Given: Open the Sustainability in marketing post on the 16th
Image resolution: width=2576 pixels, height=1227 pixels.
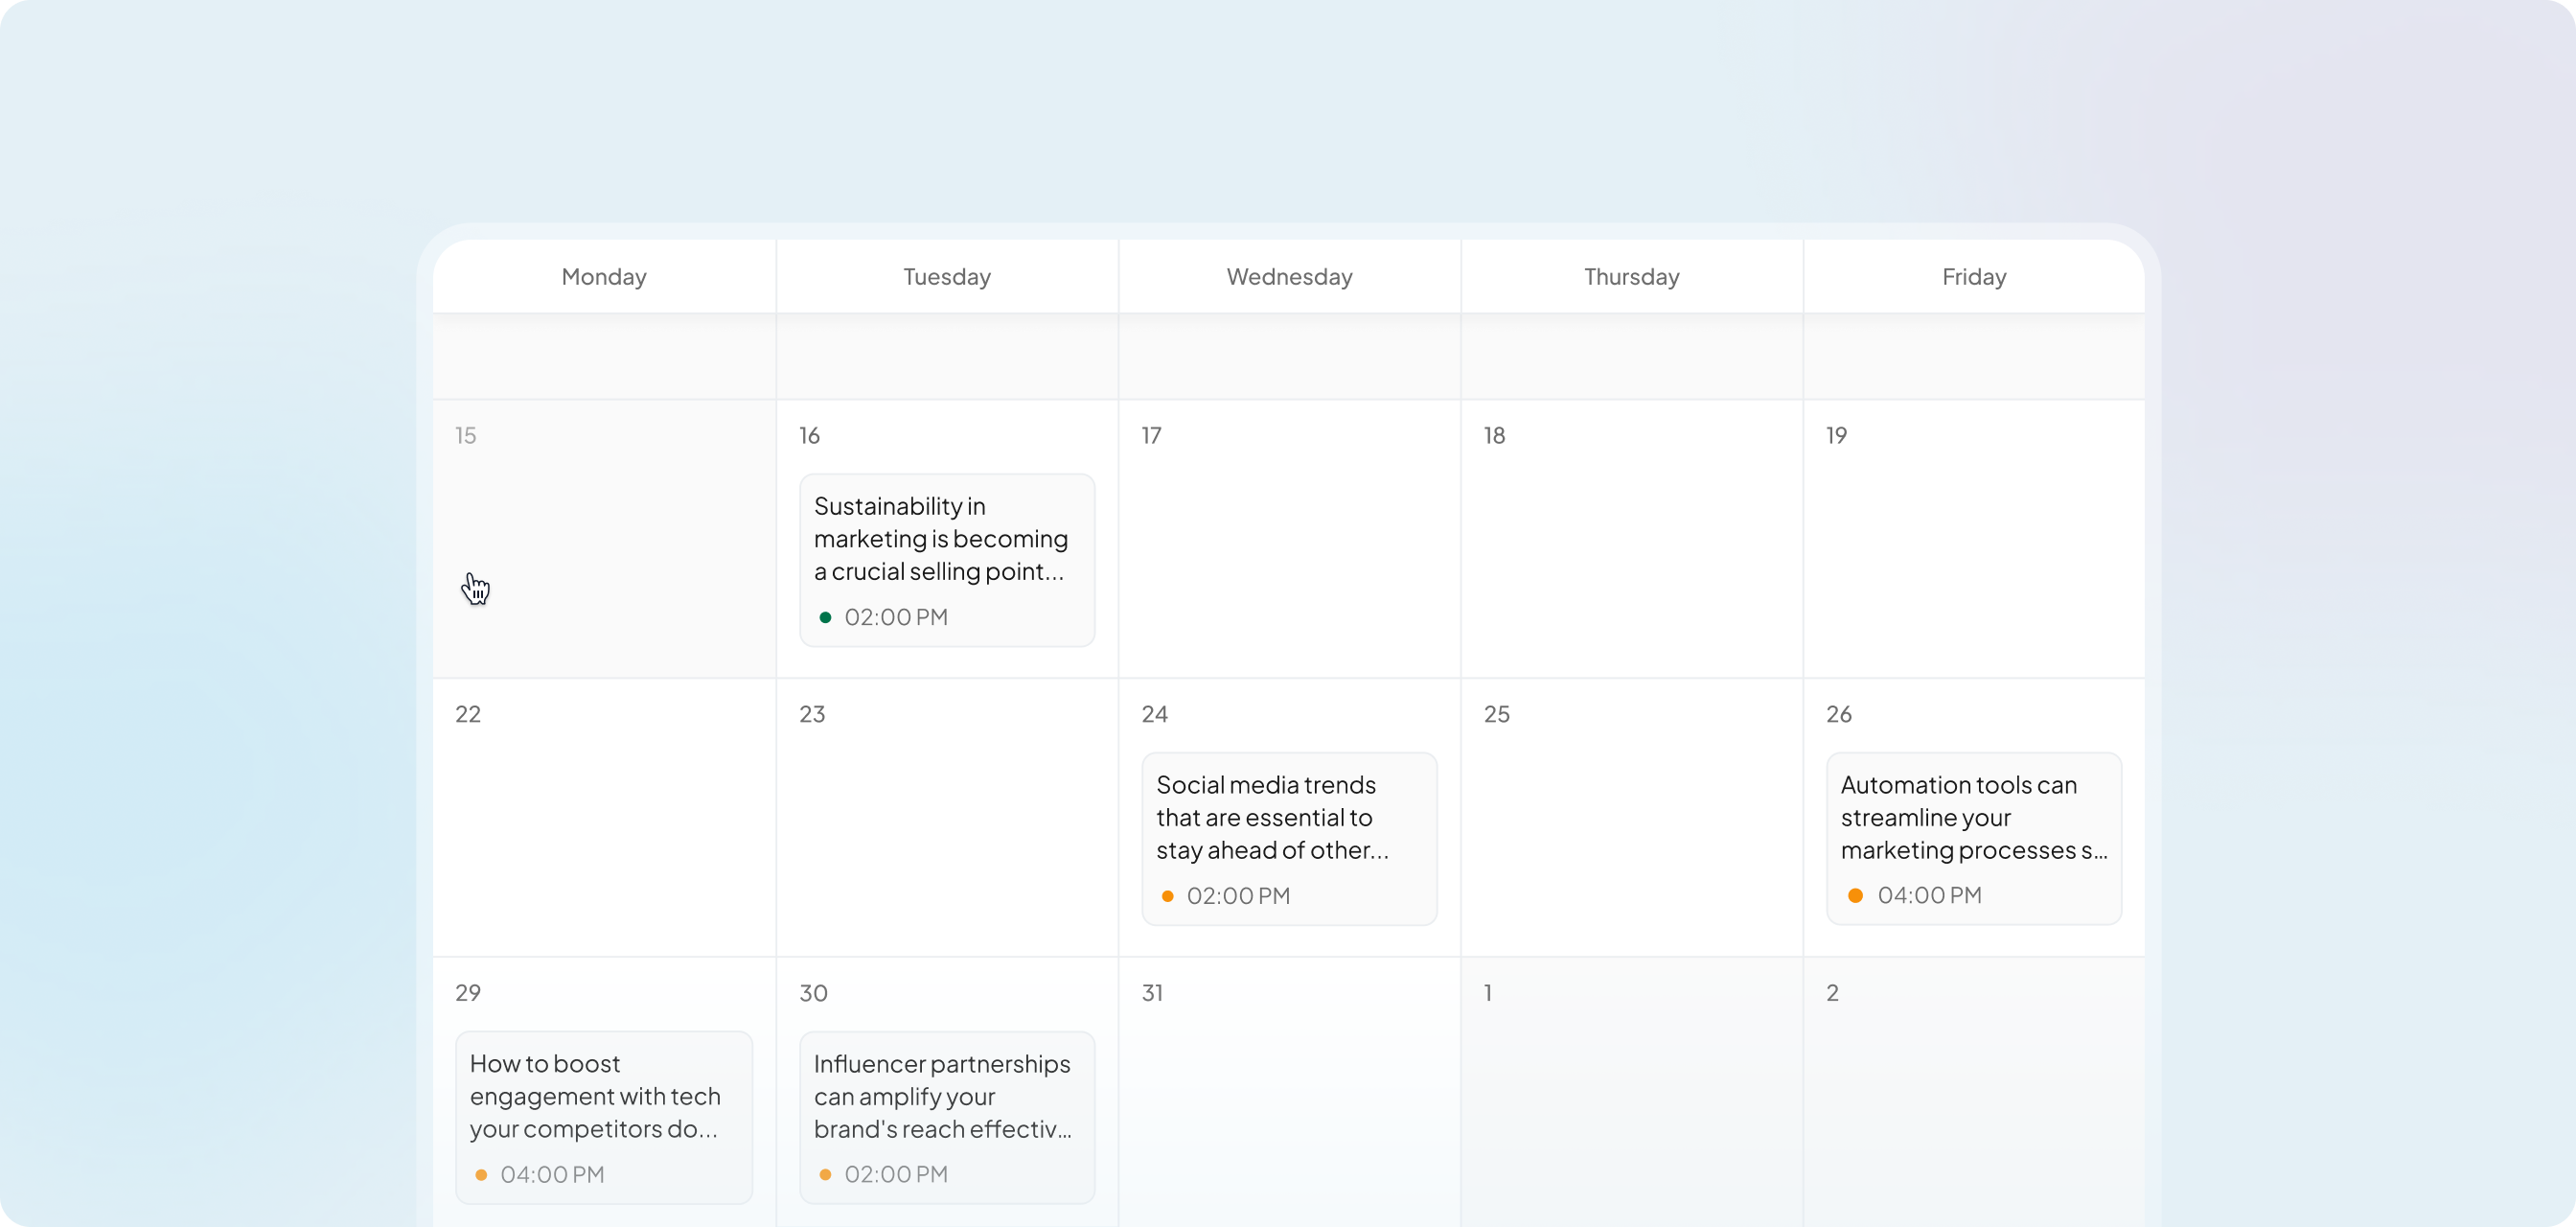Looking at the screenshot, I should coord(946,560).
